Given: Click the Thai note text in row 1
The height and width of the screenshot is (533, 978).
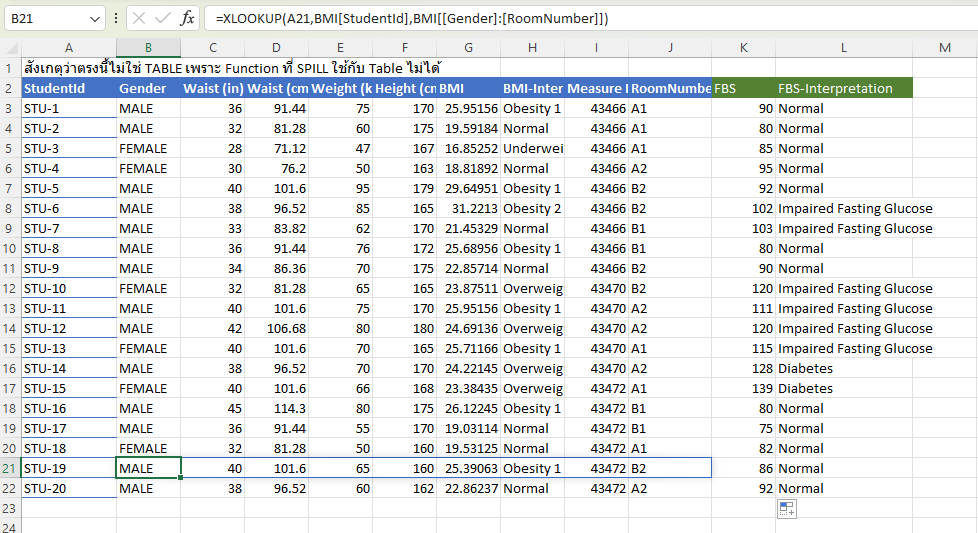Looking at the screenshot, I should click(x=232, y=68).
